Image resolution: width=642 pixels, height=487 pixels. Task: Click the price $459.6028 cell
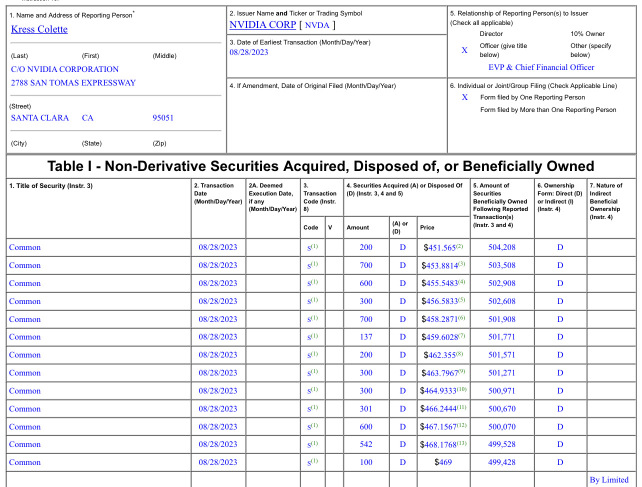(x=443, y=337)
